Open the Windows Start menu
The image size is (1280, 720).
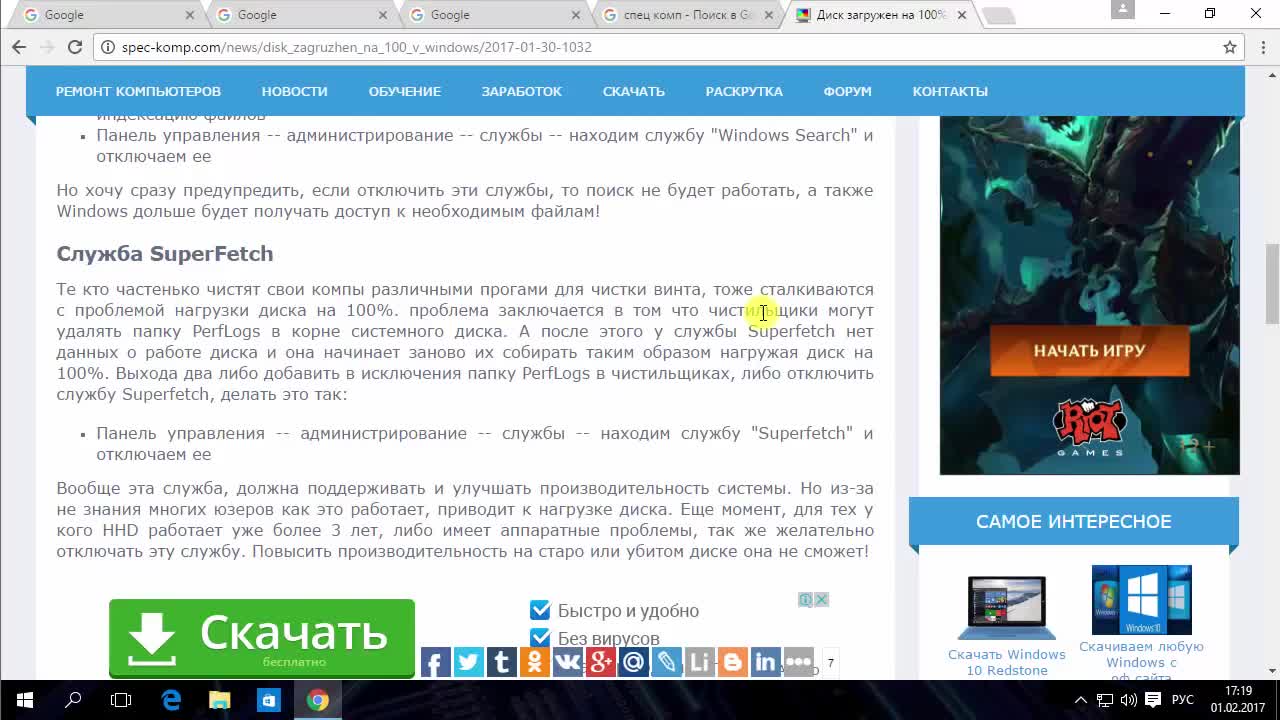24,700
